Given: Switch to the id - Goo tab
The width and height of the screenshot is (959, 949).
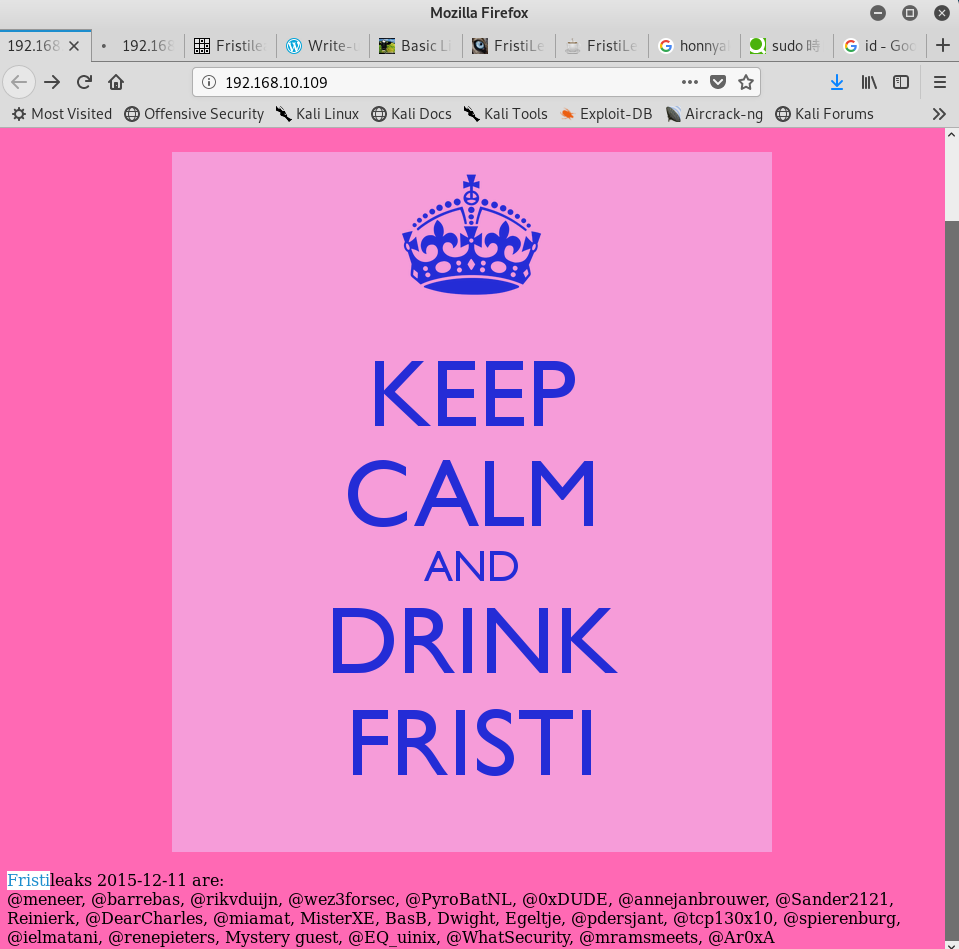Looking at the screenshot, I should pos(880,46).
